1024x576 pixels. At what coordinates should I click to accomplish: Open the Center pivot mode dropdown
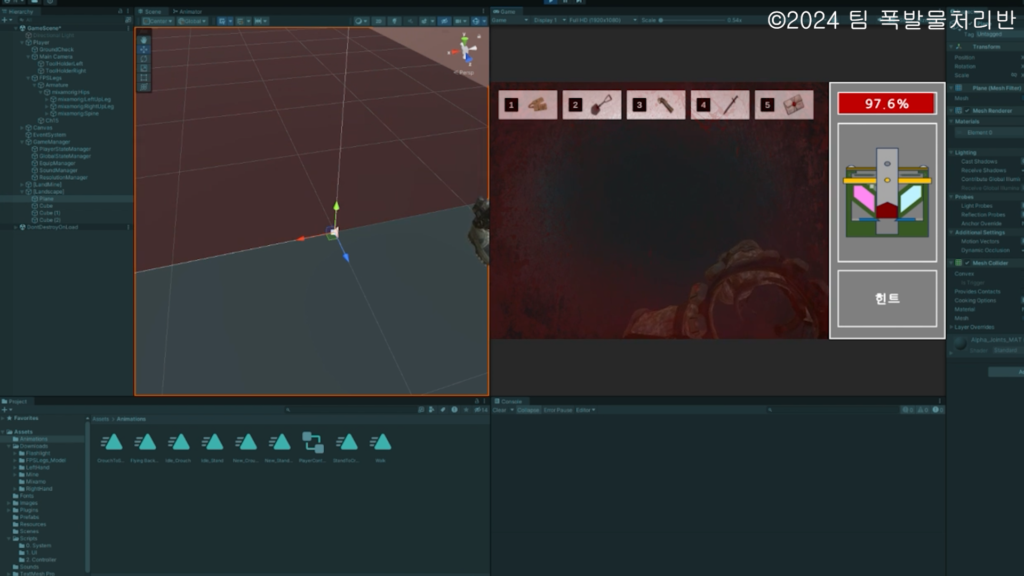click(x=159, y=20)
